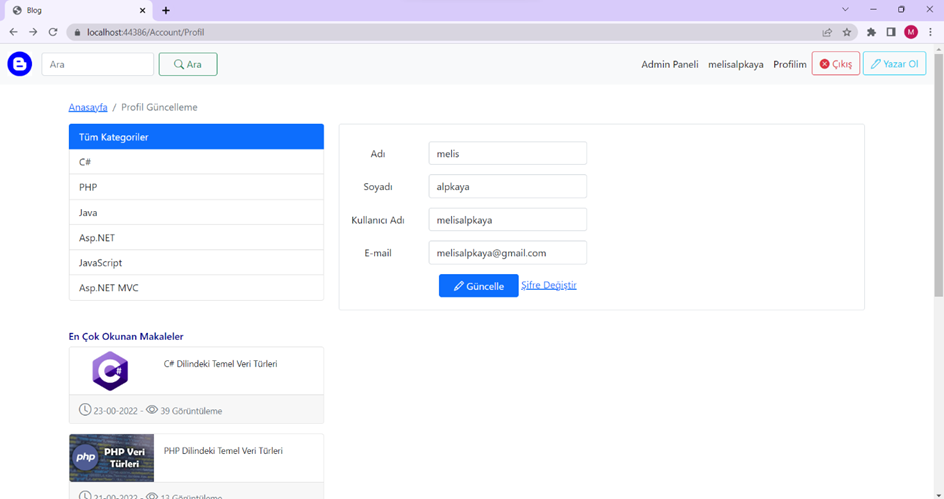Open the extensions puzzle icon
This screenshot has width=944, height=499.
click(871, 33)
